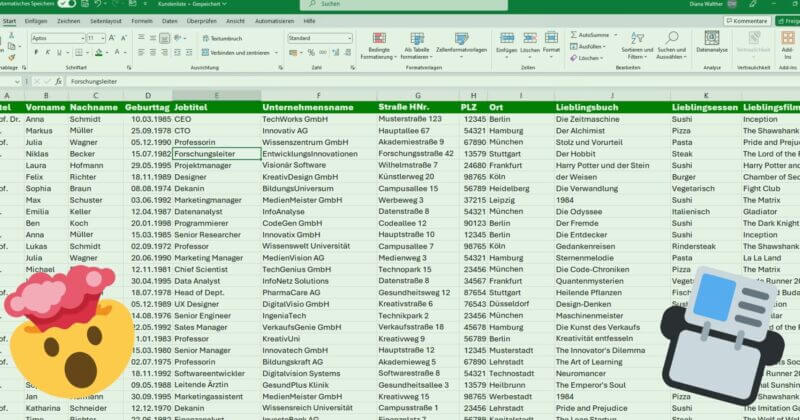
Task: Expand the AutoSumme dropdown arrow
Action: click(x=616, y=35)
